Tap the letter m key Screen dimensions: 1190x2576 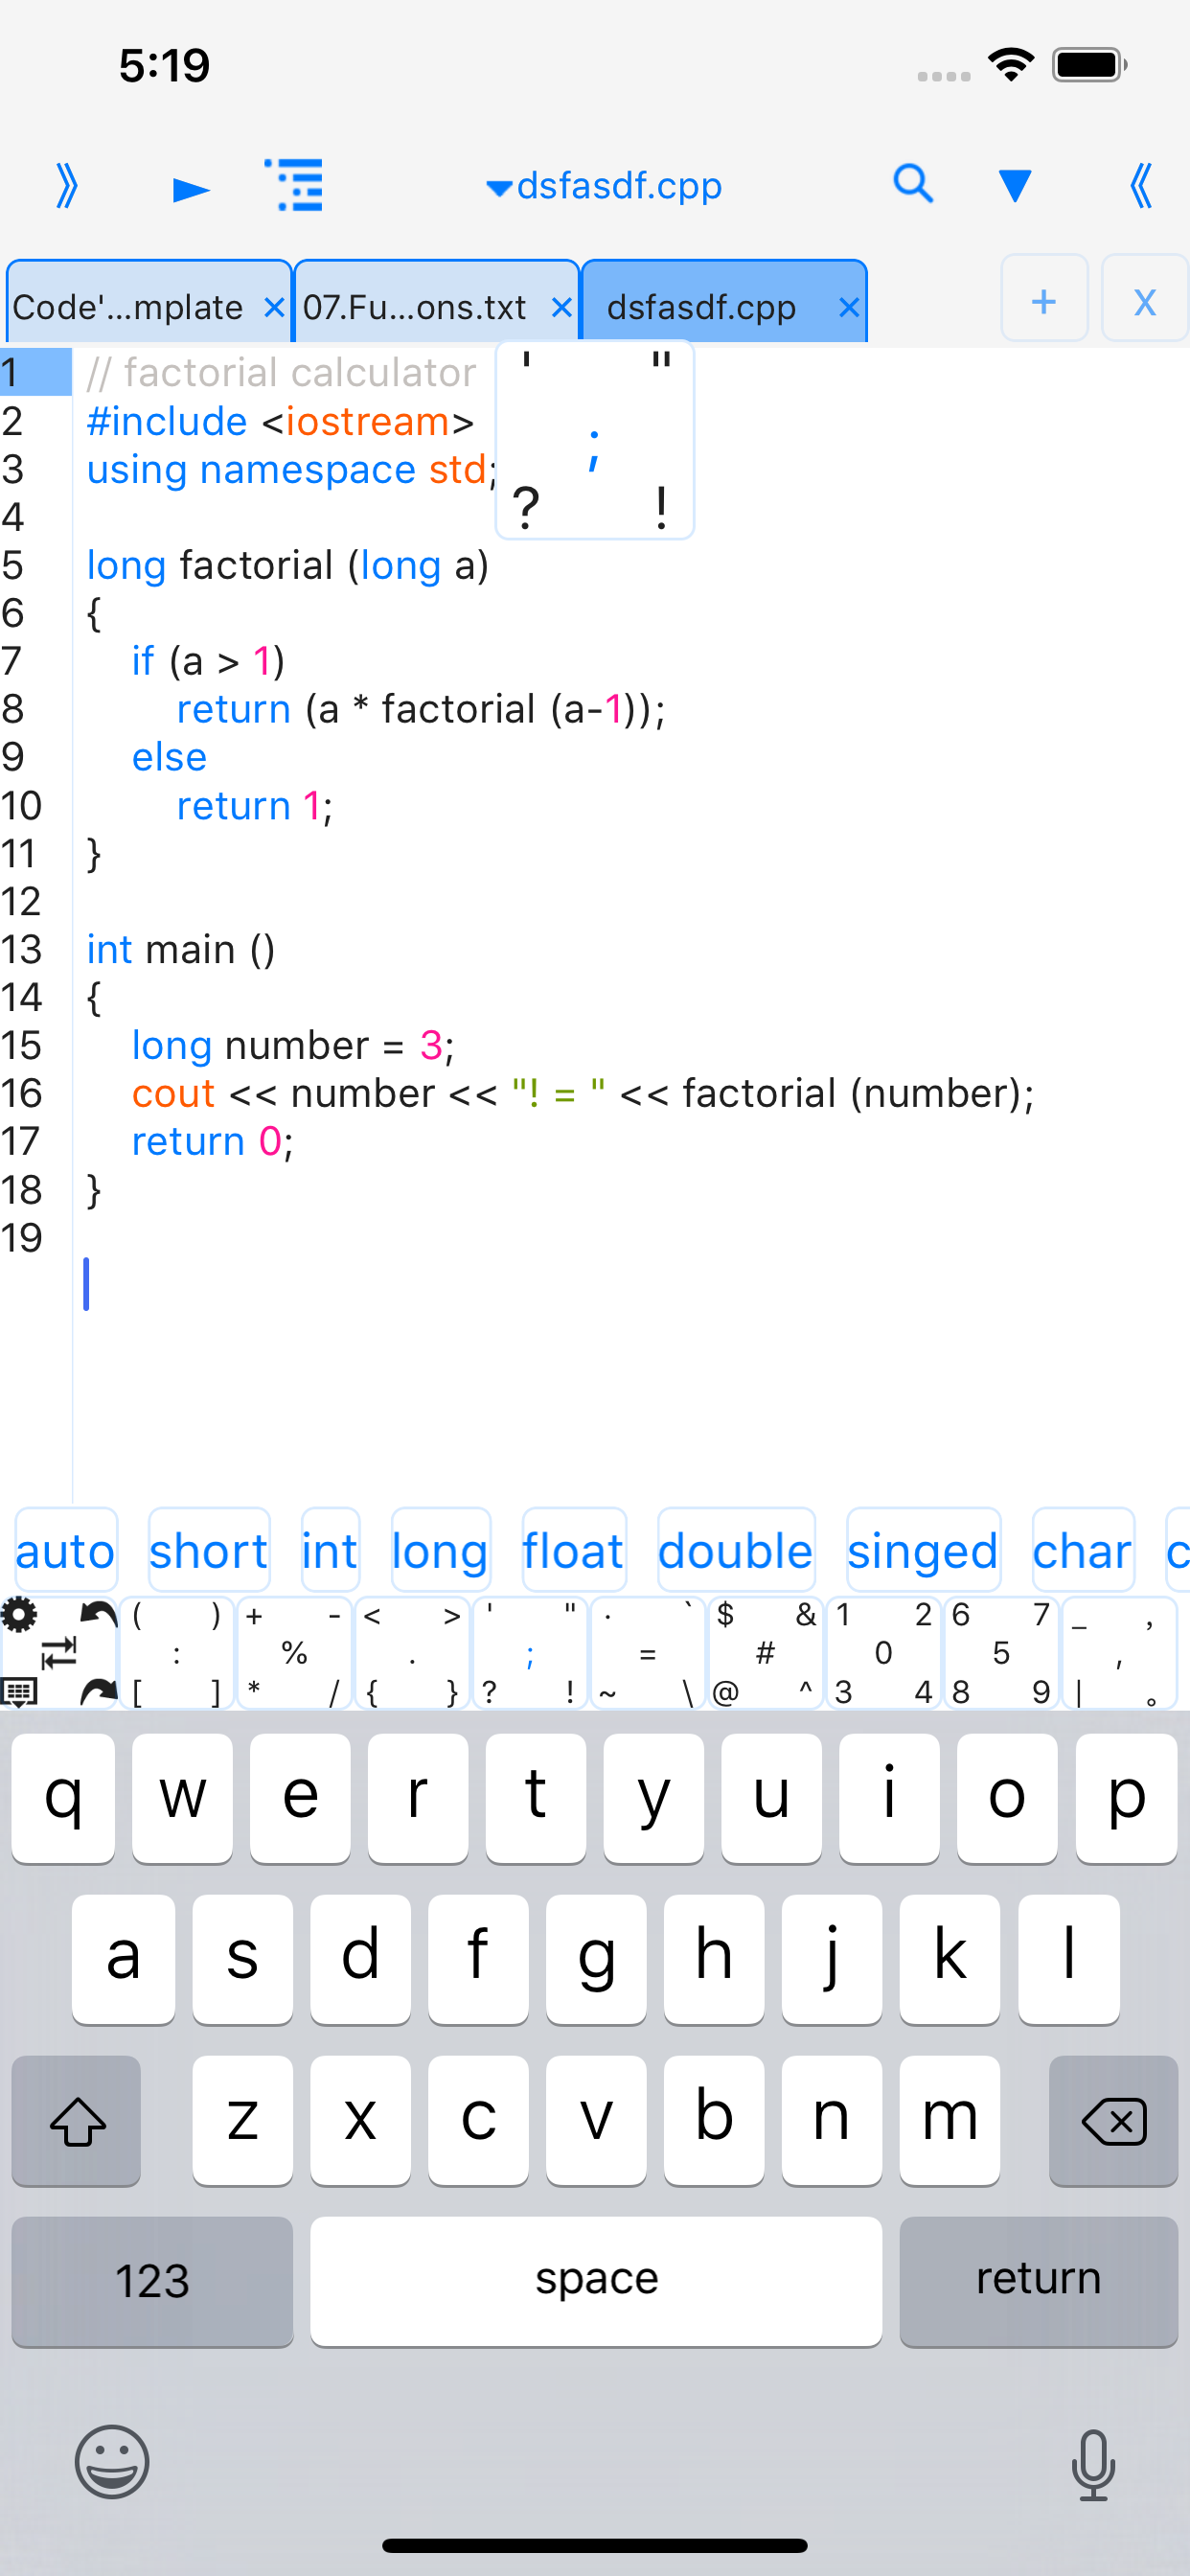(x=949, y=2120)
